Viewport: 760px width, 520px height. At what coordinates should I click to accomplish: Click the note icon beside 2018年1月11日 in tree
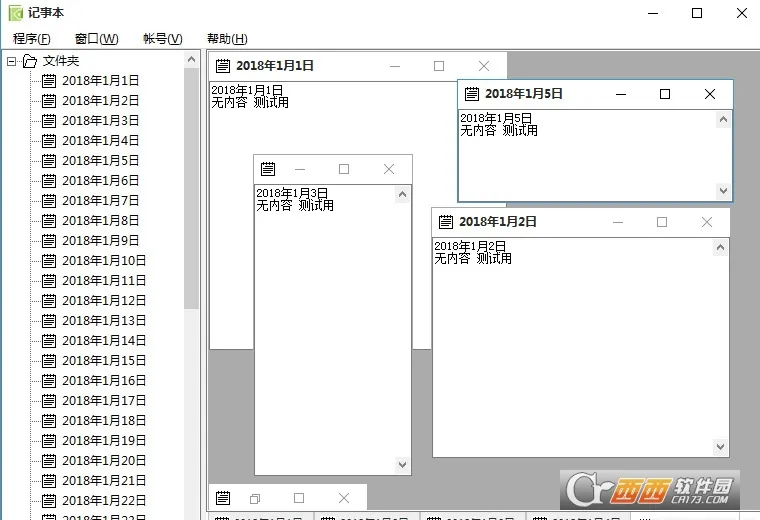click(x=48, y=281)
